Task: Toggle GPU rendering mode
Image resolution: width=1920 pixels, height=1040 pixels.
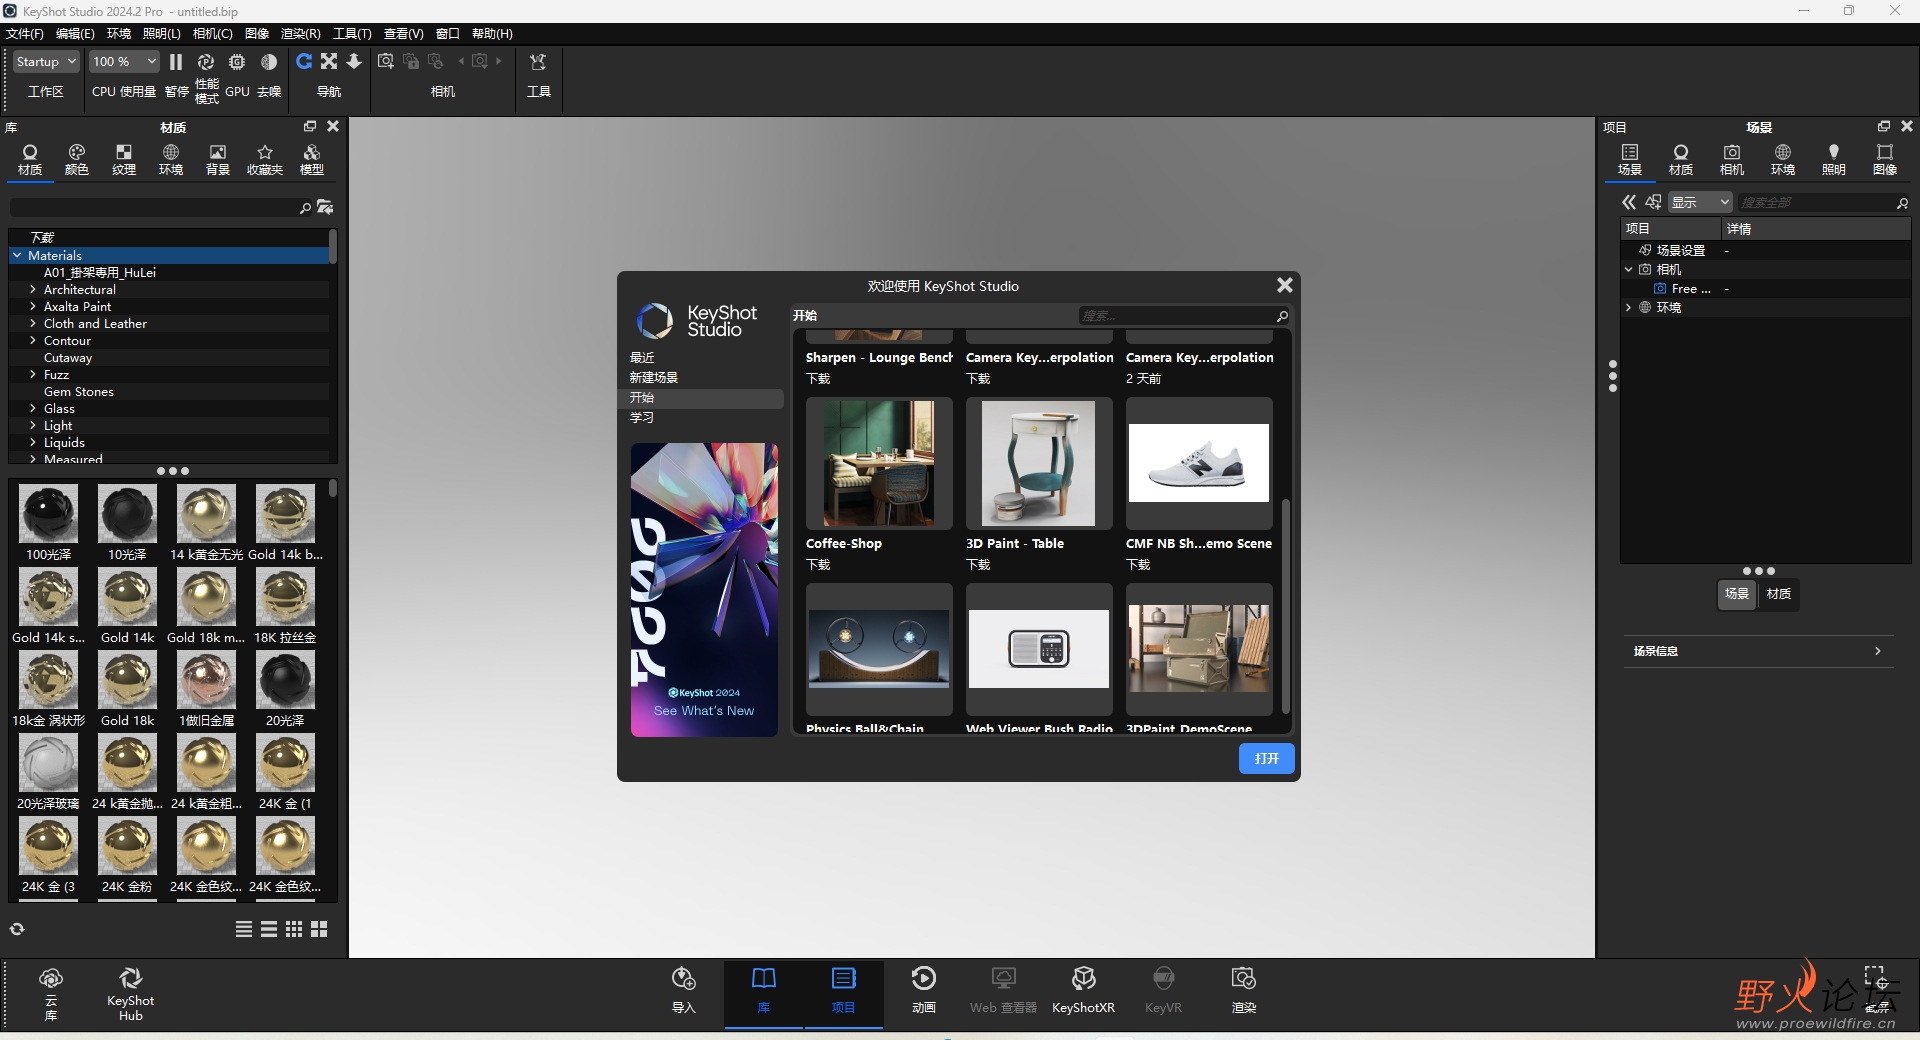Action: click(237, 62)
